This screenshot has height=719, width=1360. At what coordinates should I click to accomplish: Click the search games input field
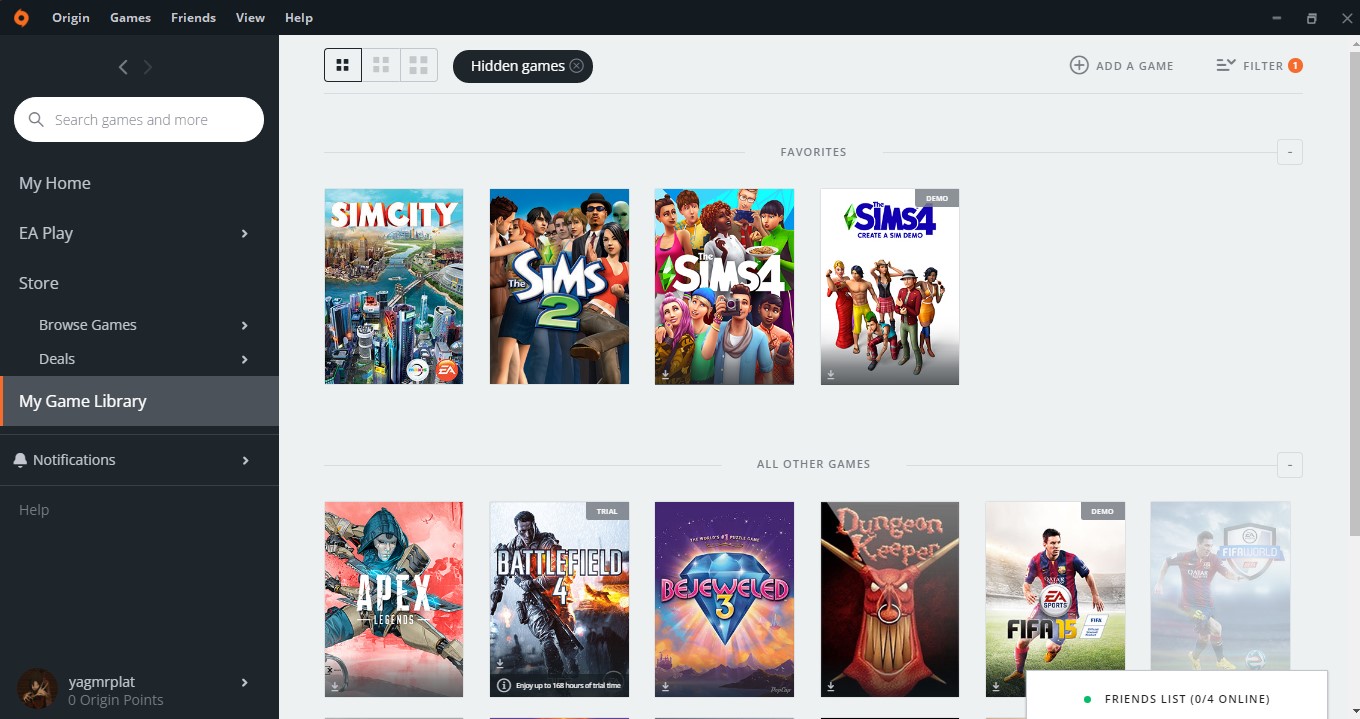click(139, 120)
